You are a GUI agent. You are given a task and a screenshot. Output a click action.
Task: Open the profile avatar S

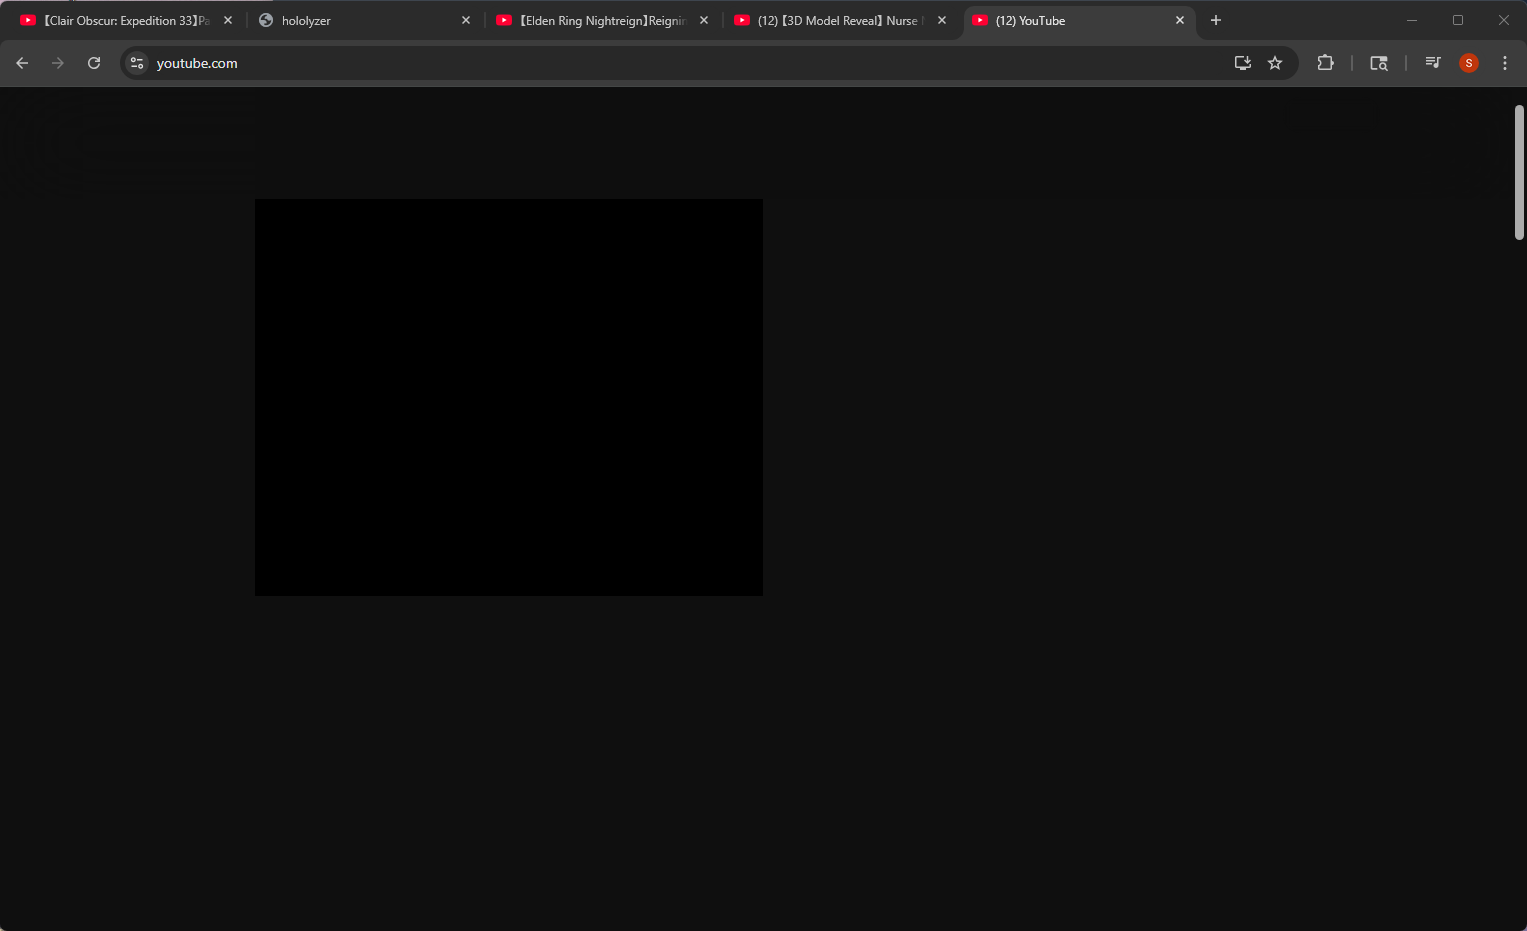click(x=1469, y=63)
